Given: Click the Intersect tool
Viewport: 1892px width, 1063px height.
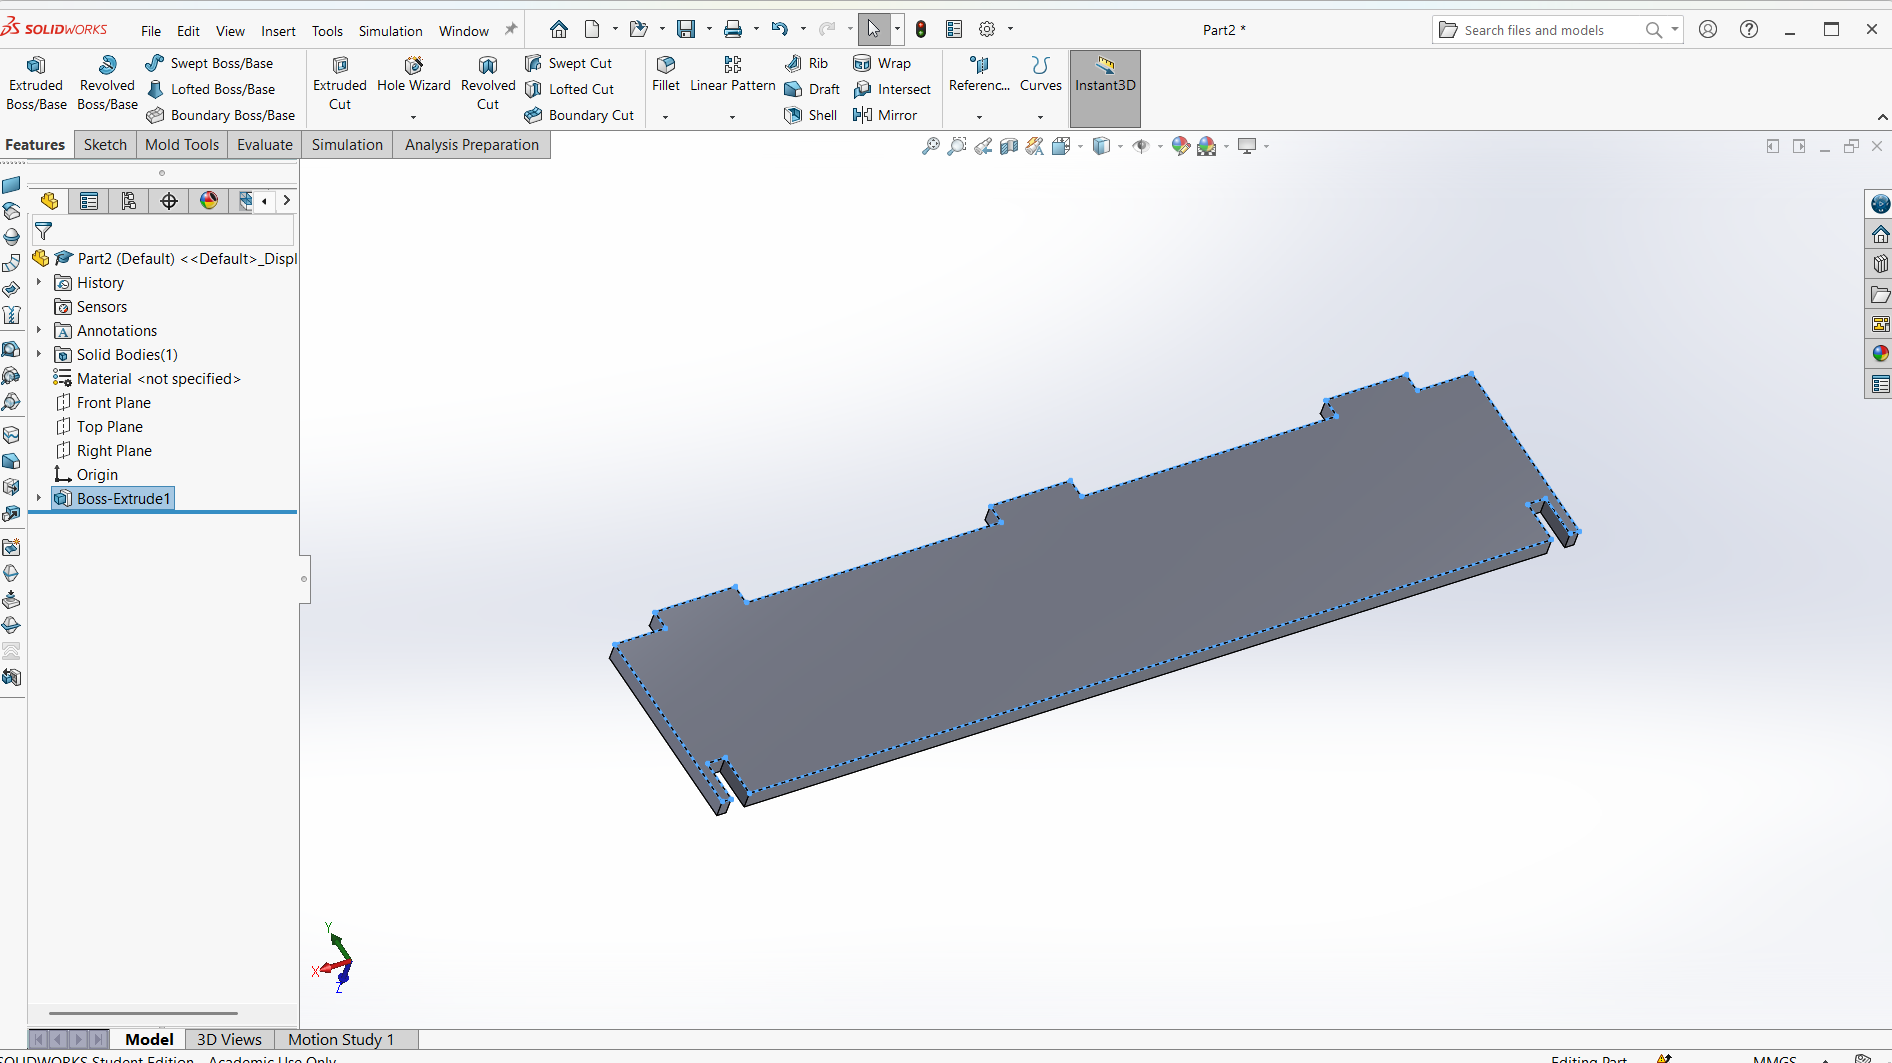Looking at the screenshot, I should (892, 89).
